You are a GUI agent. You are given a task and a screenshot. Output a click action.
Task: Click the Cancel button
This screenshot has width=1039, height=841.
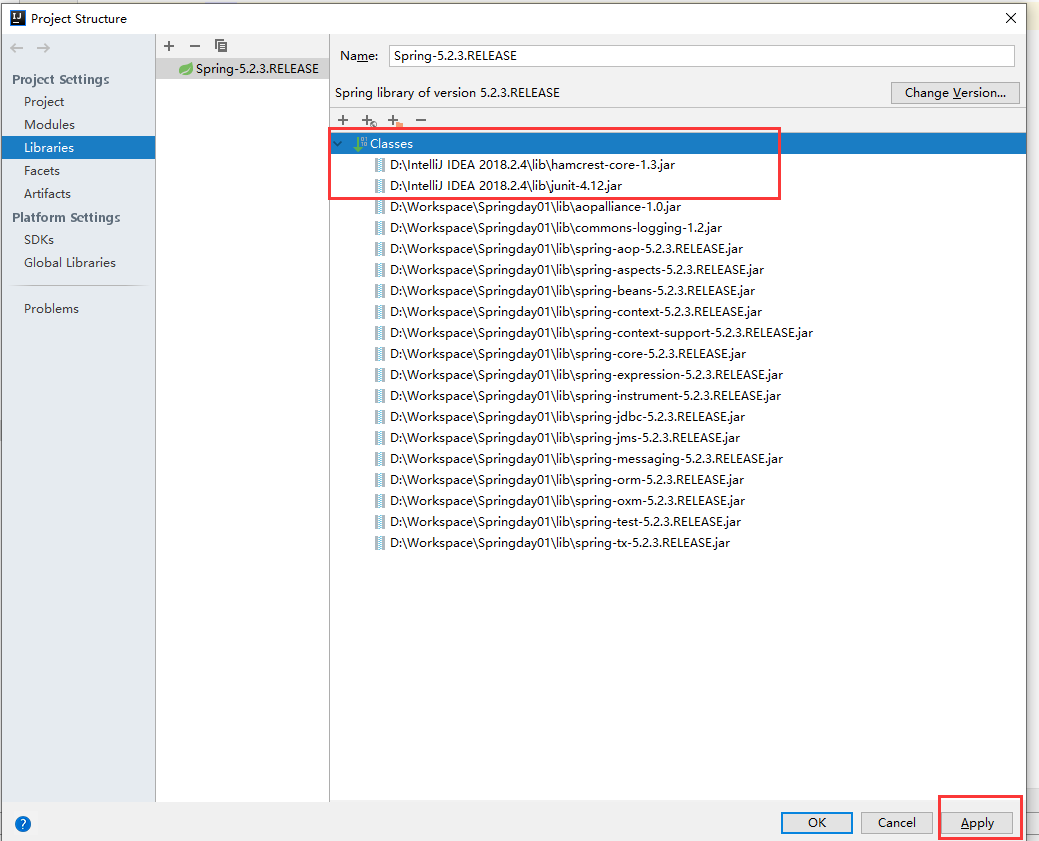click(x=896, y=822)
